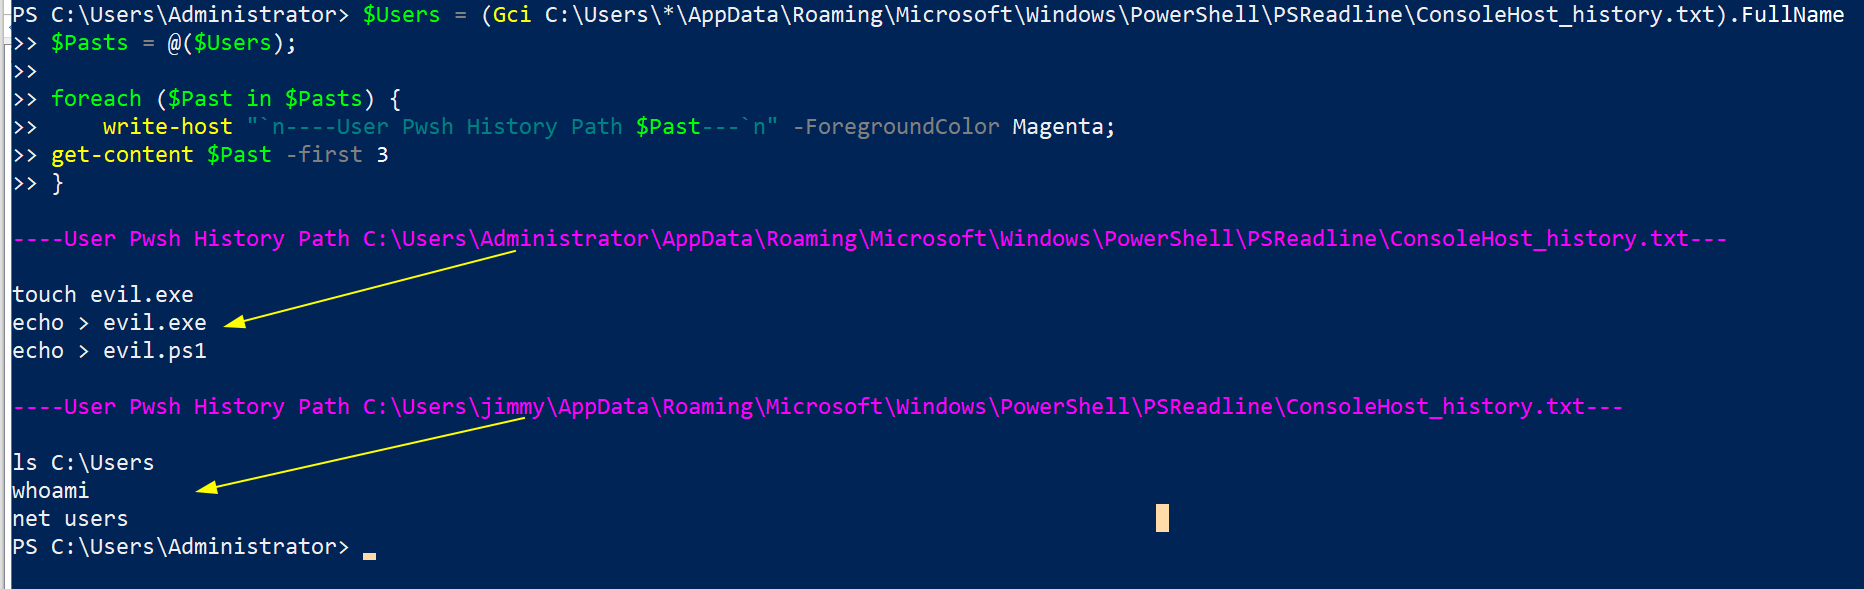Click the Gci command in the first line
Screen dimensions: 1864x589
[512, 15]
